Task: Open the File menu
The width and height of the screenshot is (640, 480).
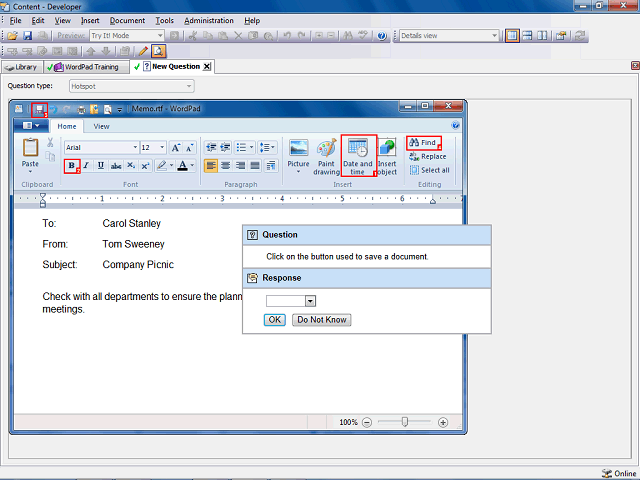Action: coord(16,20)
